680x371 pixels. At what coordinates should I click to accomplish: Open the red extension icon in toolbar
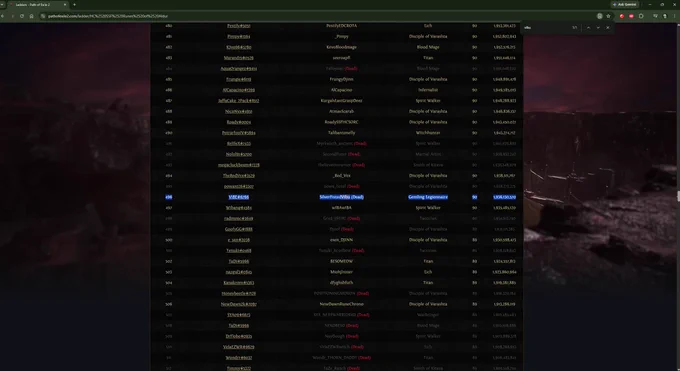621,16
